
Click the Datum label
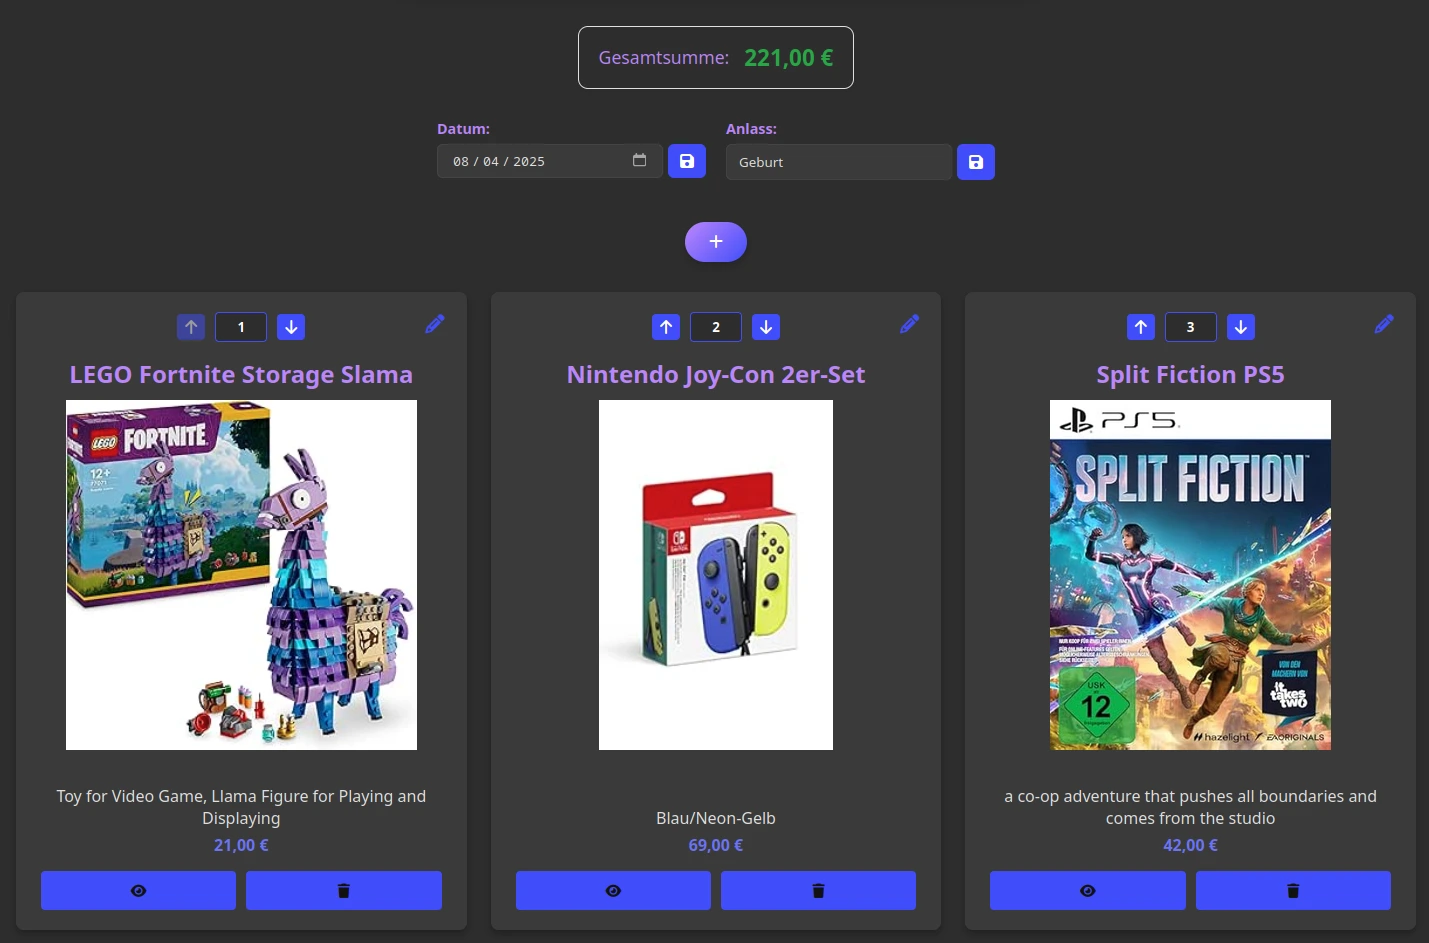tap(463, 129)
